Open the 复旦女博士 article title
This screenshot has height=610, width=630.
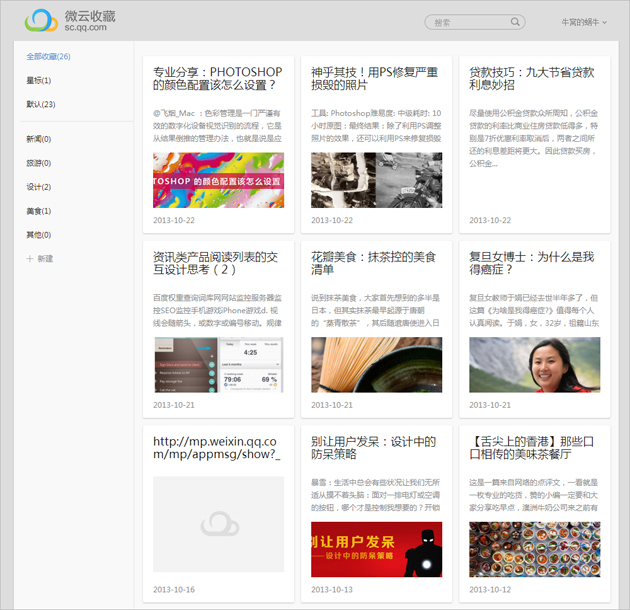click(531, 264)
